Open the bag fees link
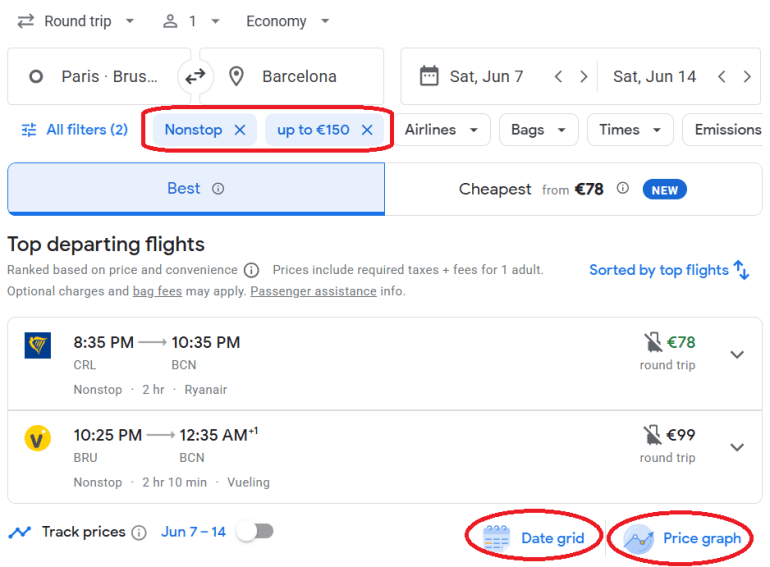 coord(155,292)
